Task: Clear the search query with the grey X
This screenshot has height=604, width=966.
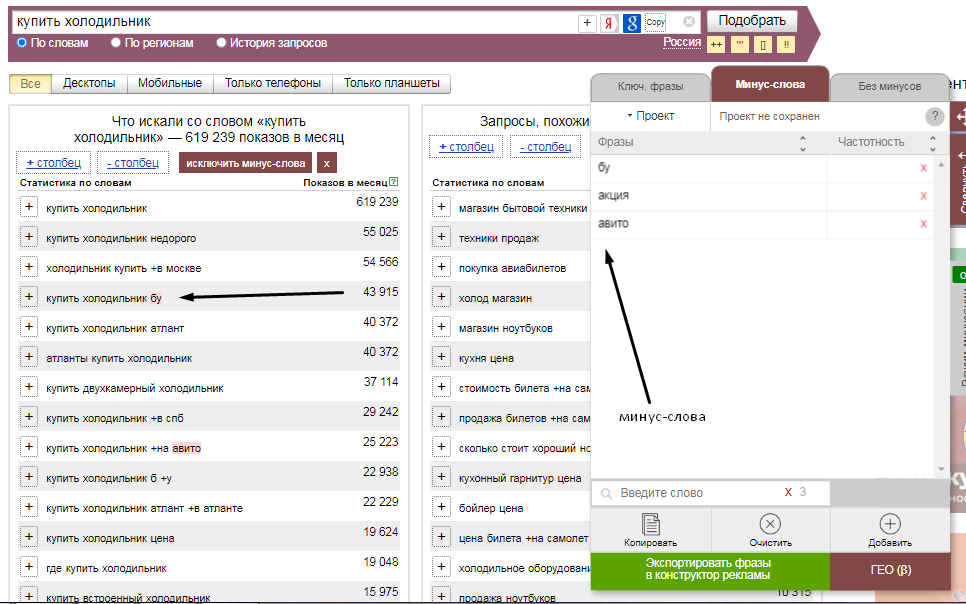Action: (x=689, y=21)
